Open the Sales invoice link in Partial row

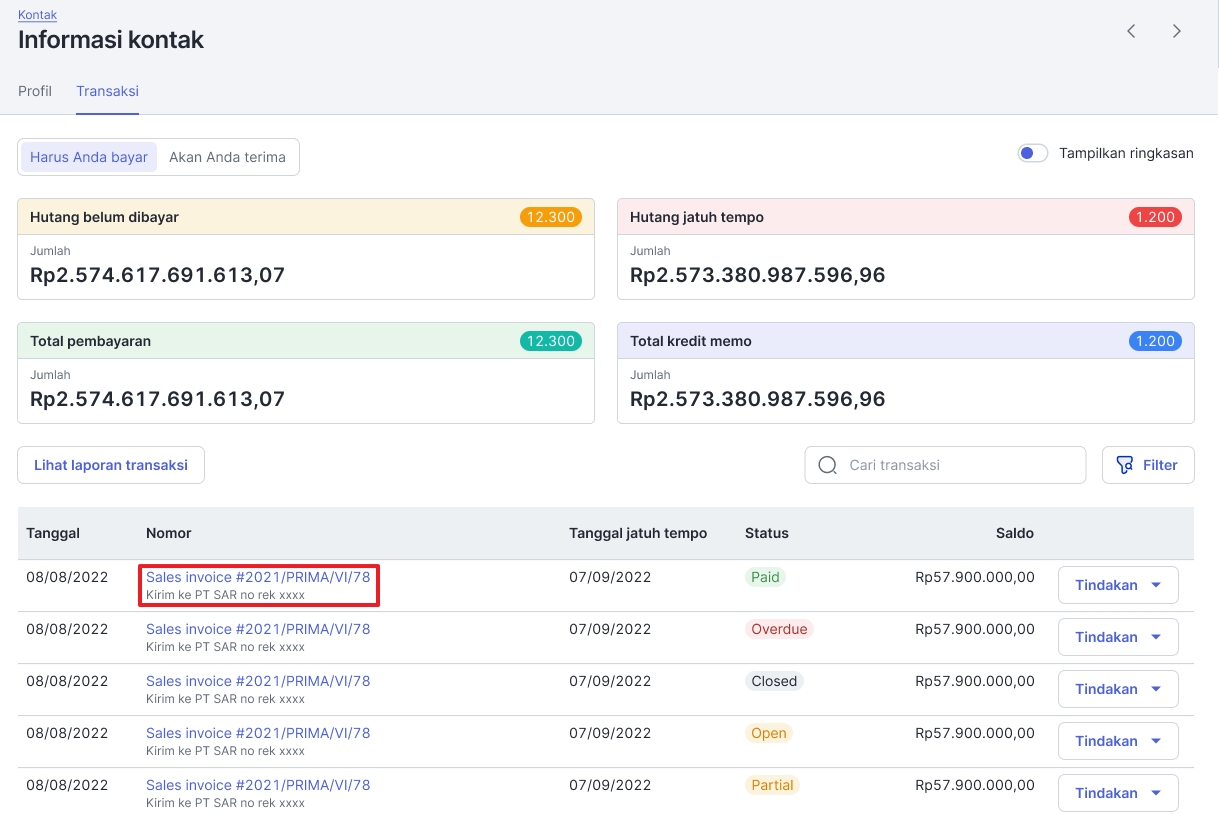coord(258,785)
